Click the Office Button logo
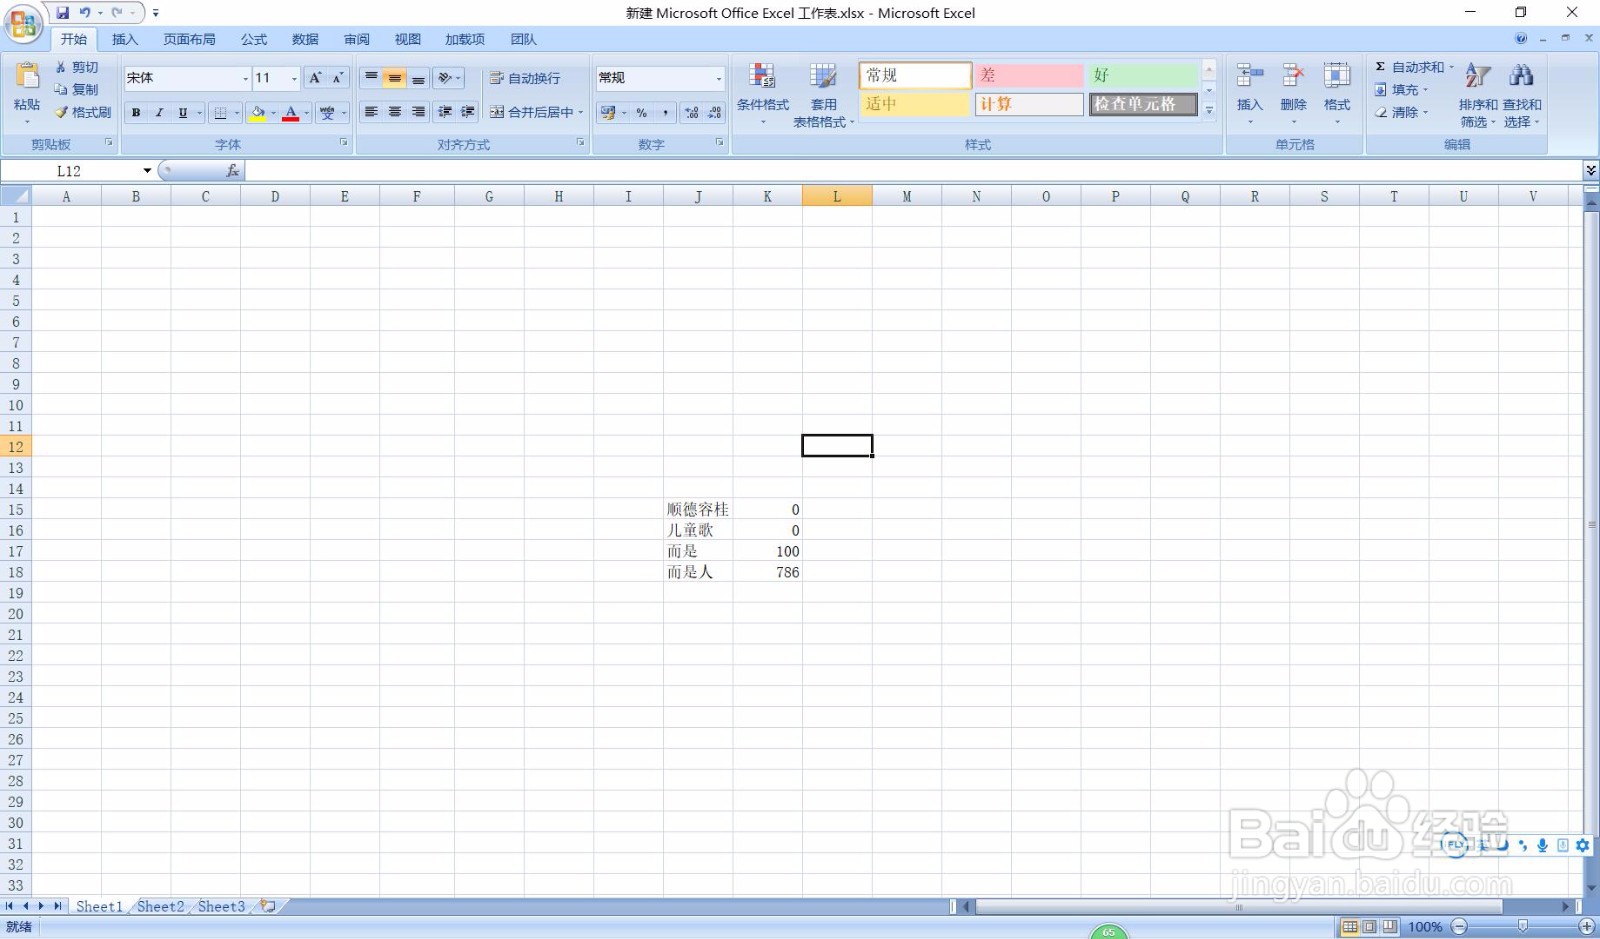Image resolution: width=1600 pixels, height=939 pixels. click(23, 24)
